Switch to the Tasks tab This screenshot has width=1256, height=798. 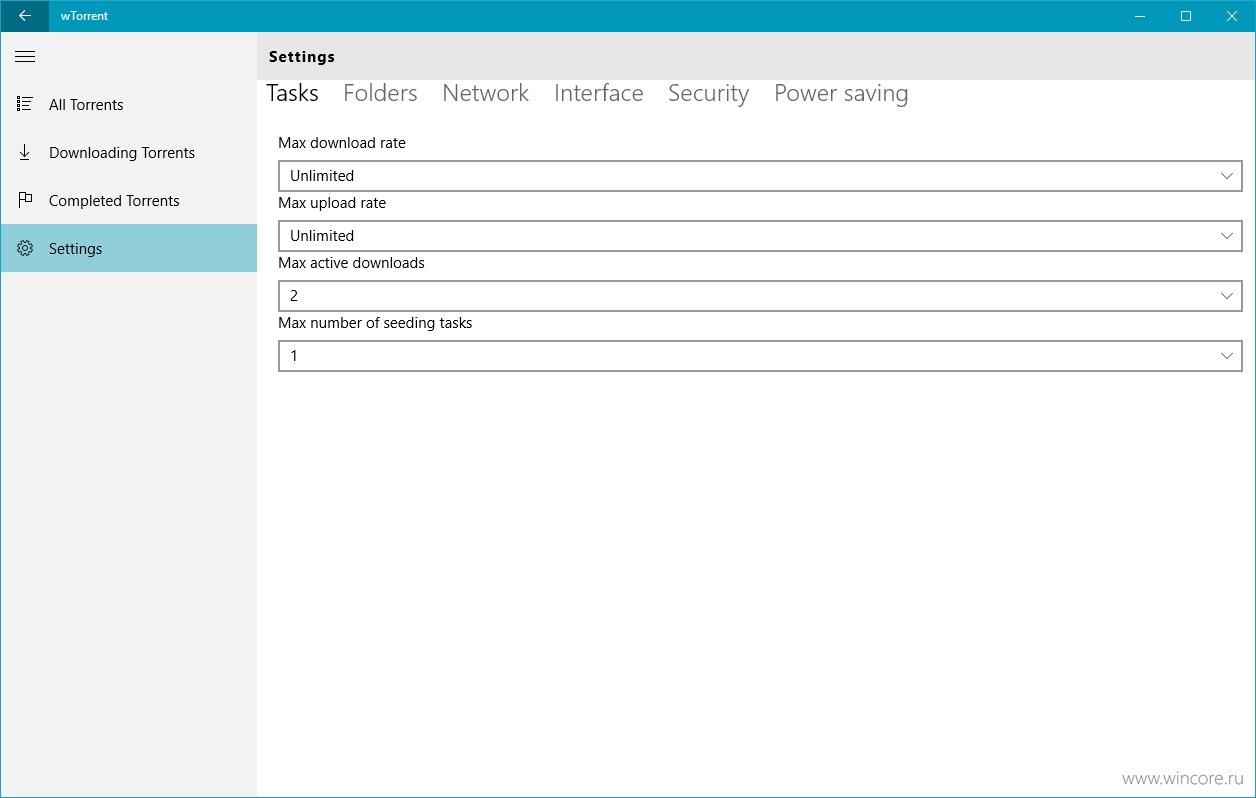292,93
